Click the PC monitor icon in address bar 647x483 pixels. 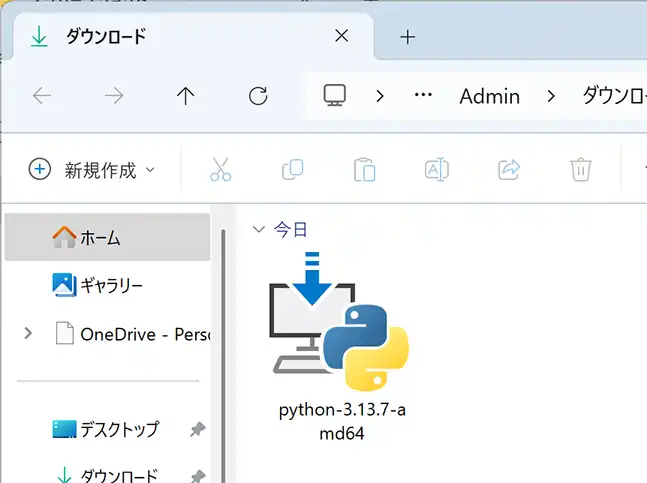(335, 95)
